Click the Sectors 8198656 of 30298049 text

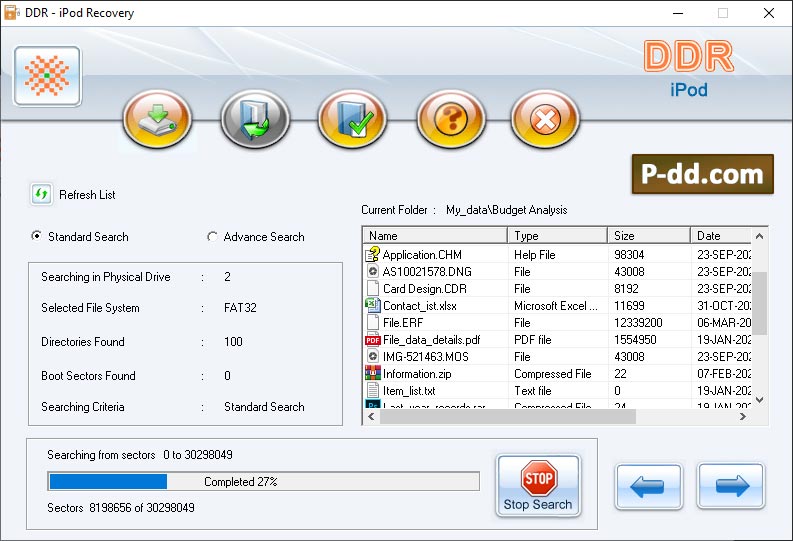coord(121,508)
